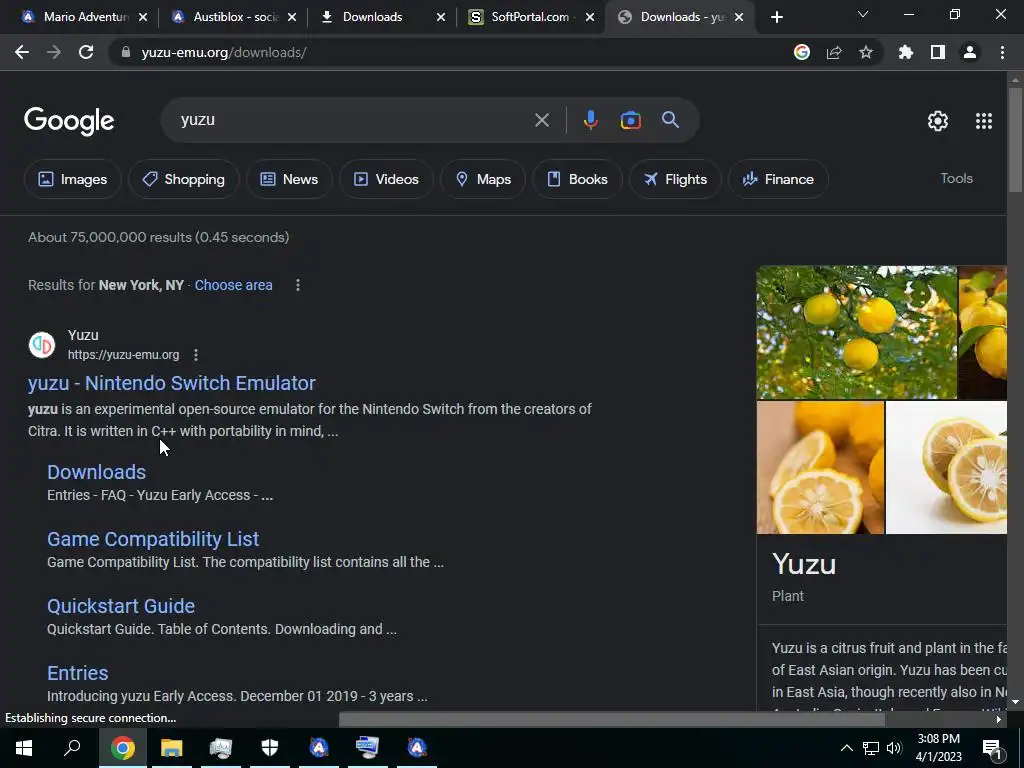Image resolution: width=1024 pixels, height=768 pixels.
Task: Share this page using the share icon
Action: pyautogui.click(x=834, y=52)
